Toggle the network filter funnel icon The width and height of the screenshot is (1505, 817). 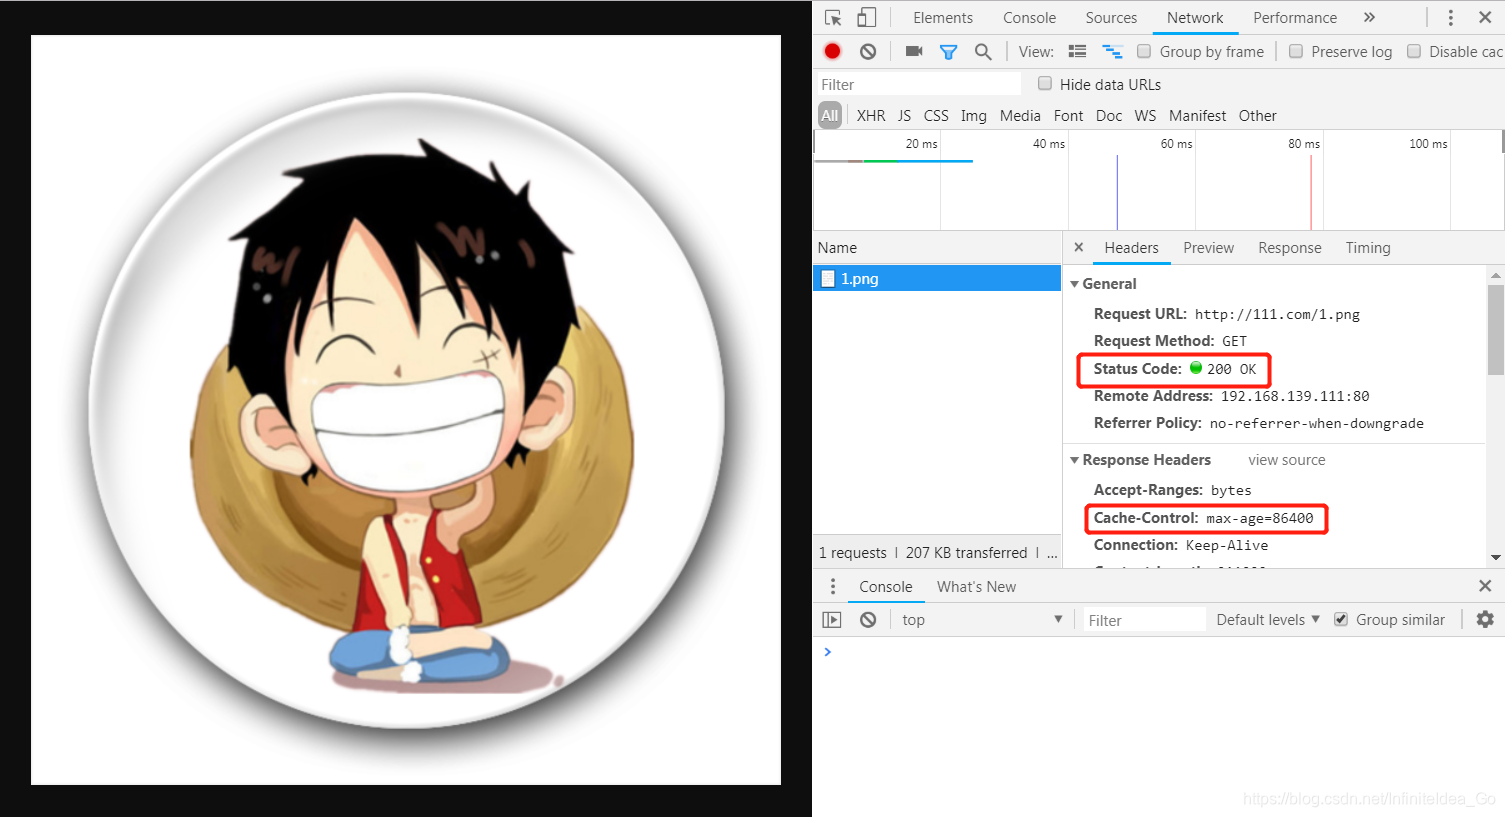948,51
